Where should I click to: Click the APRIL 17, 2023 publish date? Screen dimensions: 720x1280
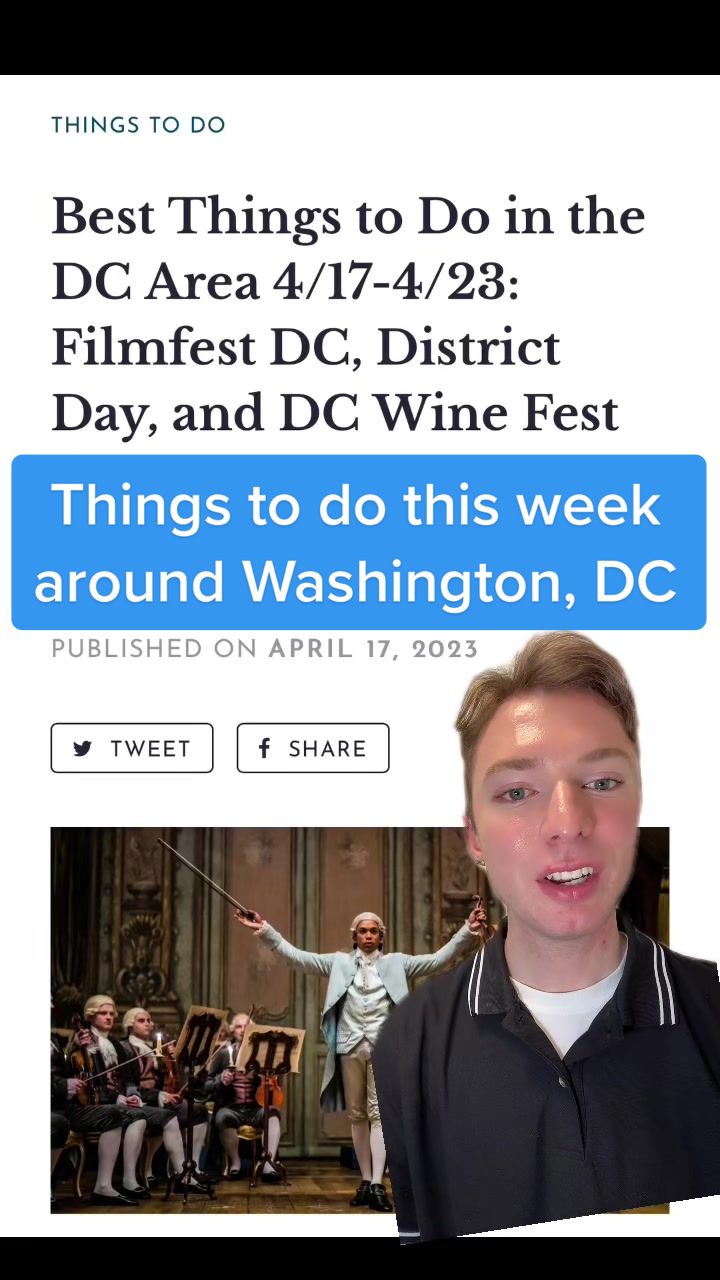(x=373, y=648)
